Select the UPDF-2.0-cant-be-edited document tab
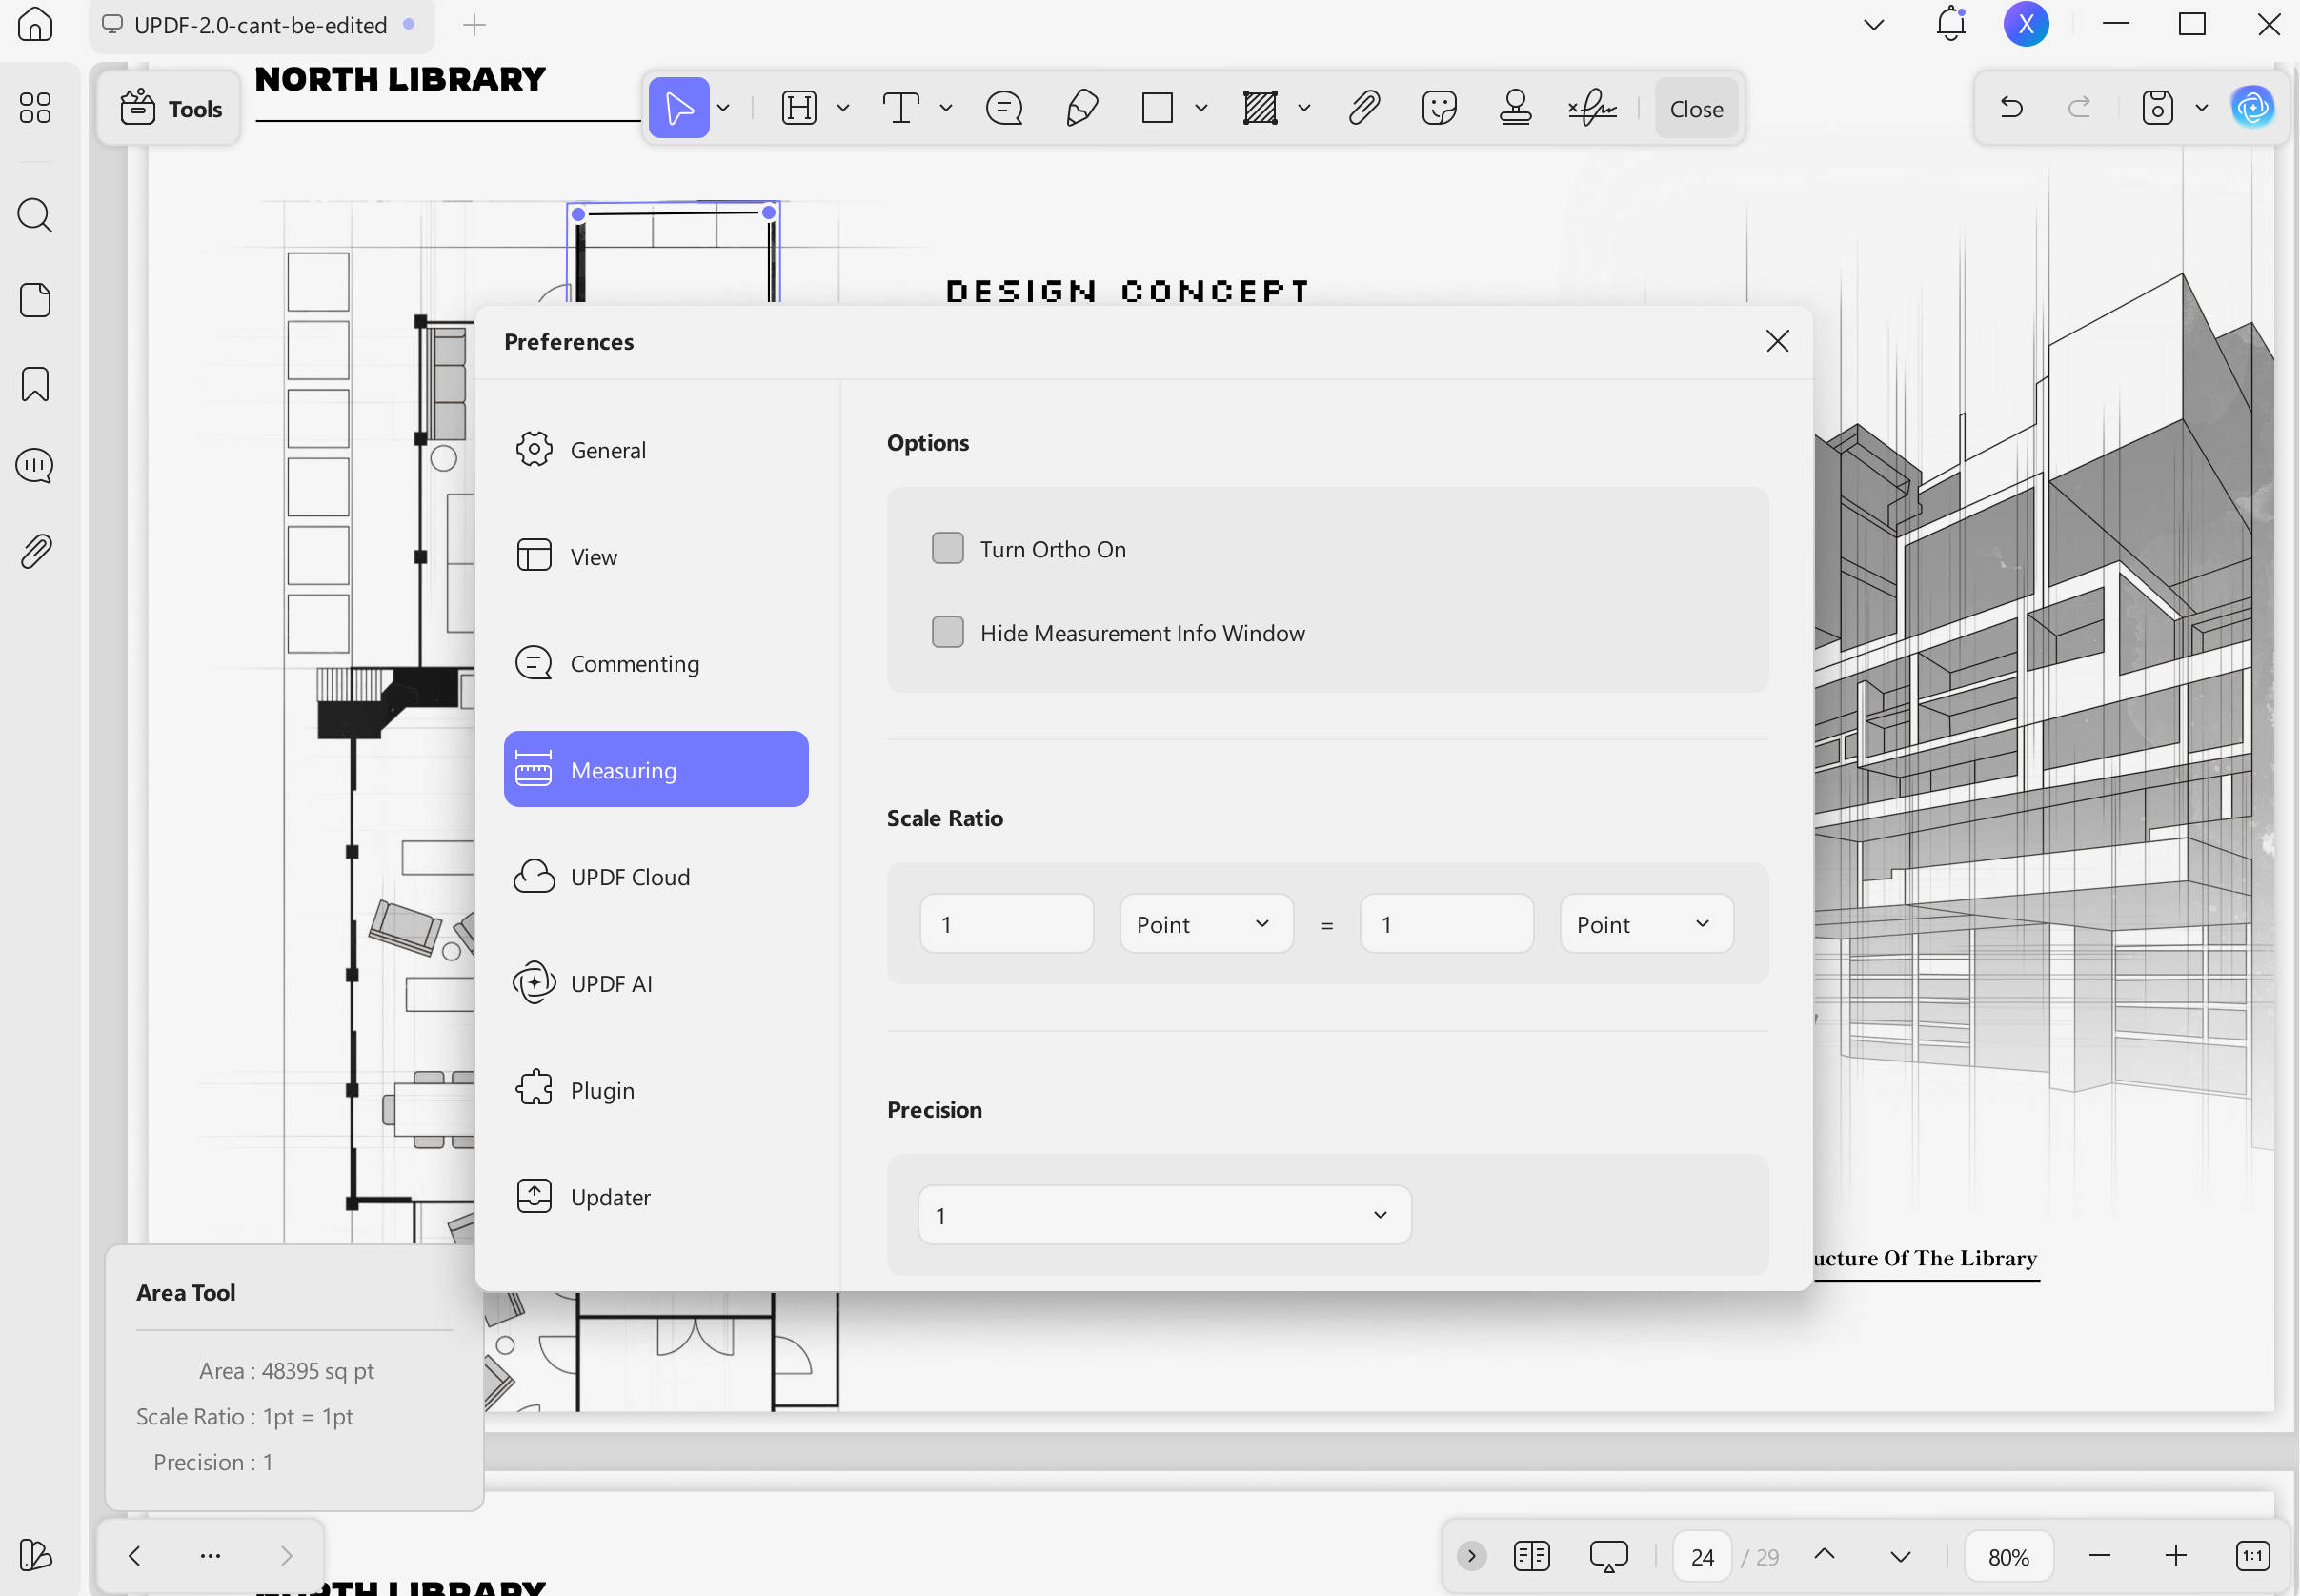 (260, 25)
